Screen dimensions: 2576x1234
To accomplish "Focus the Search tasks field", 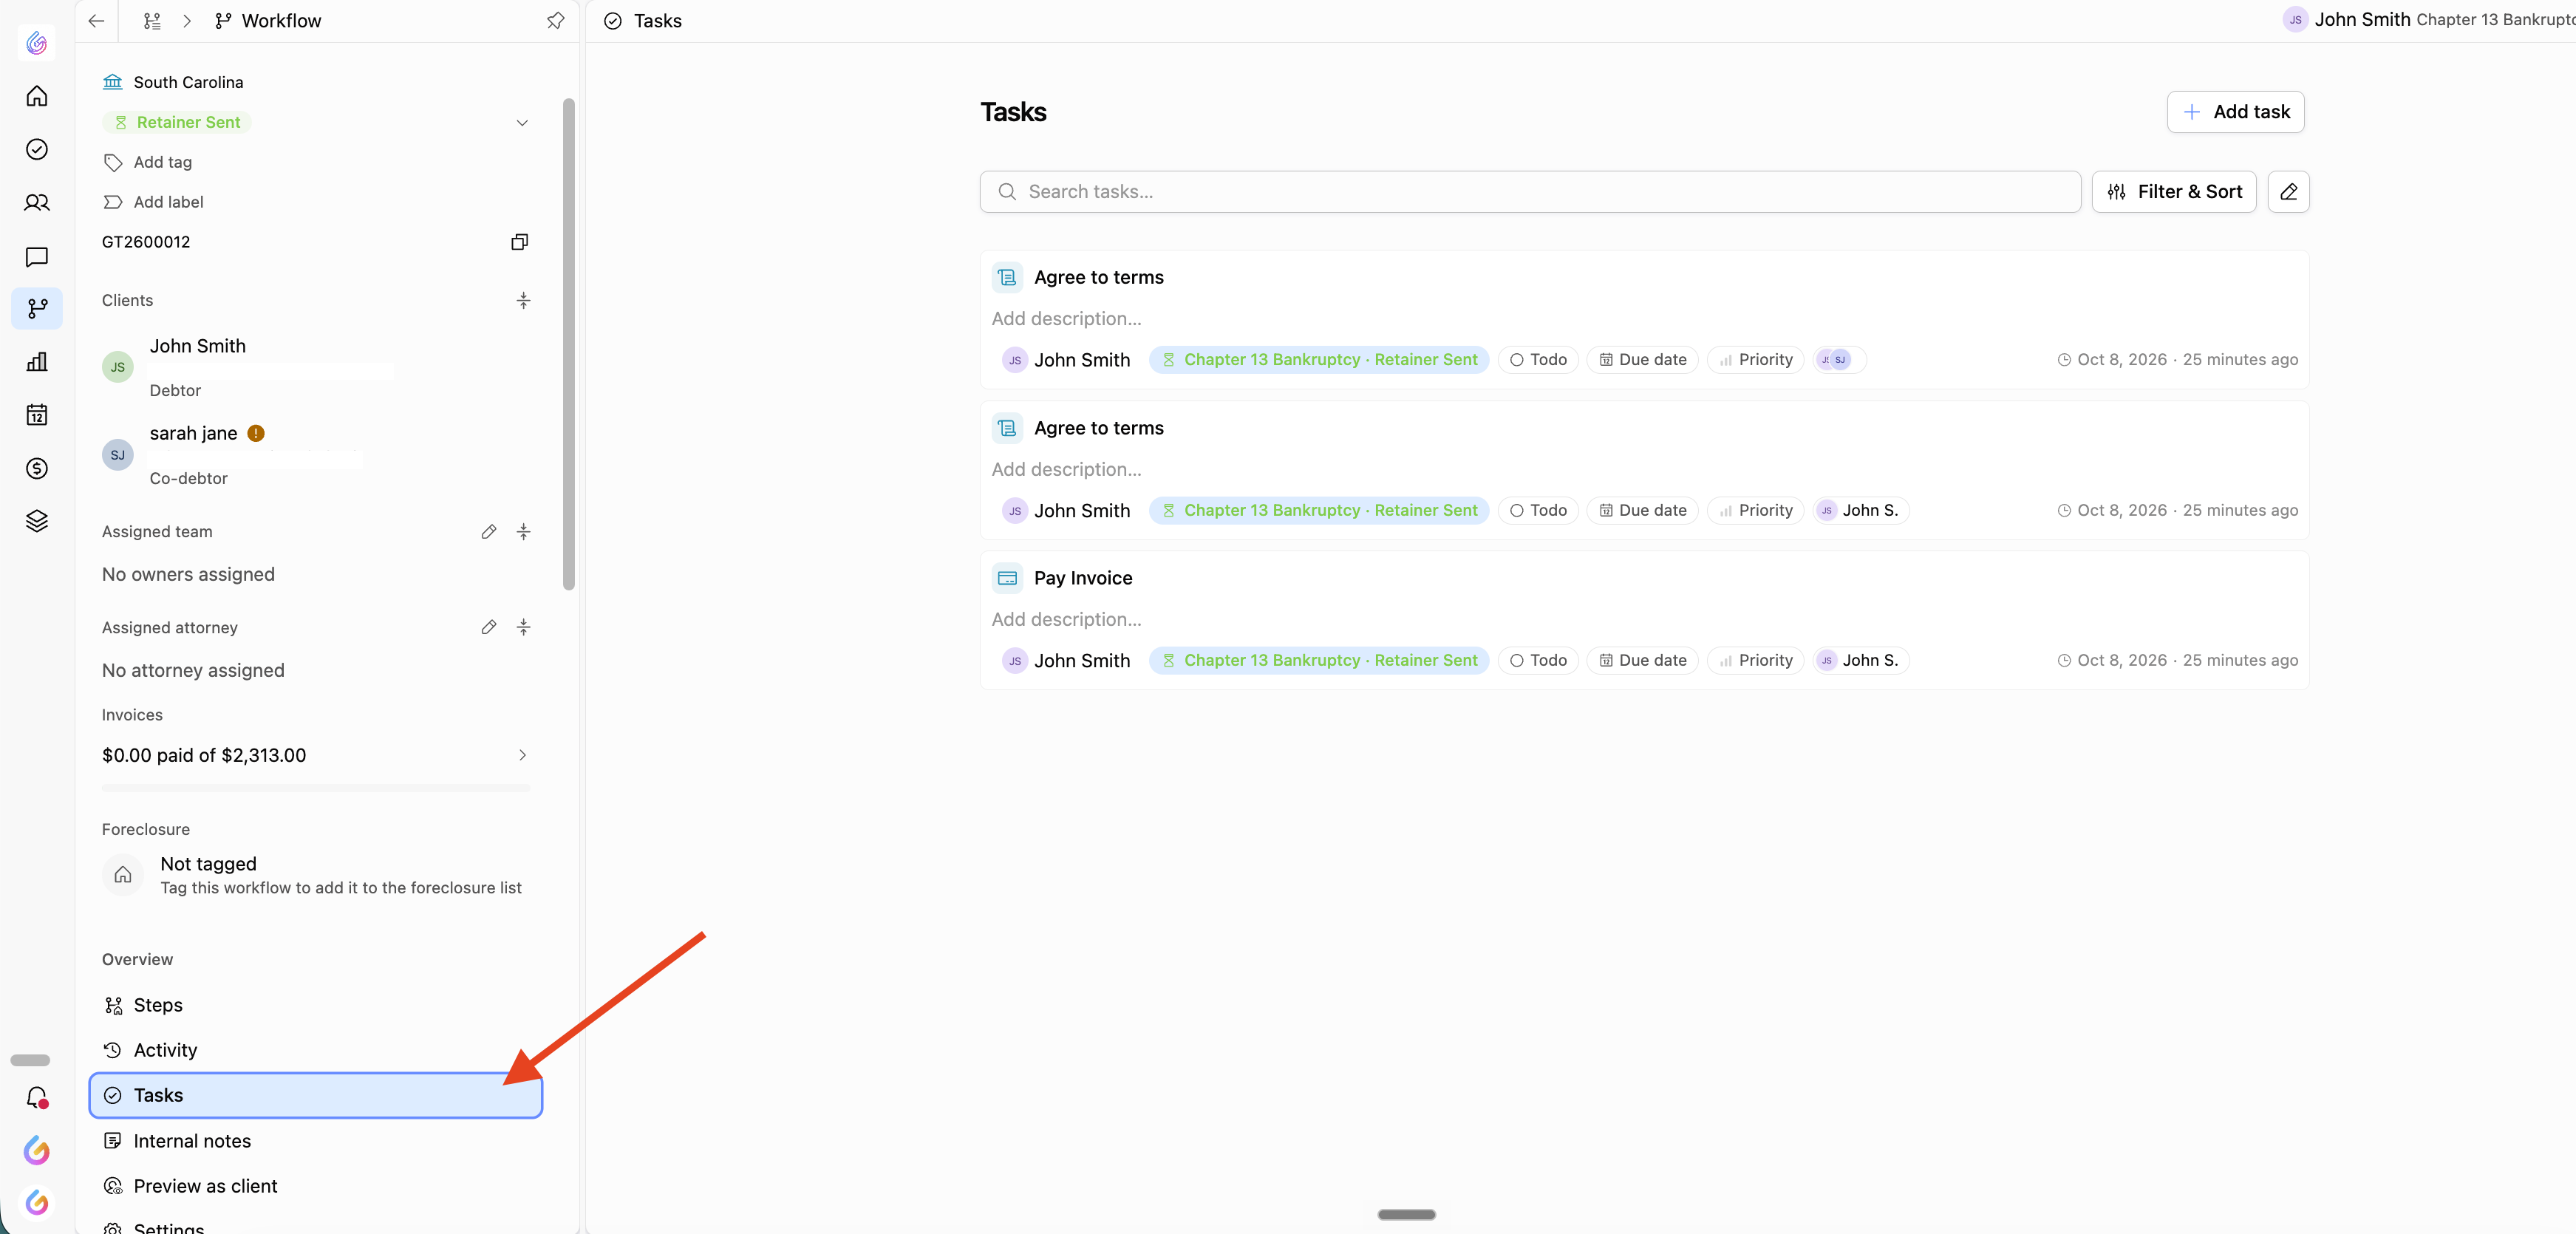I will click(x=1530, y=192).
